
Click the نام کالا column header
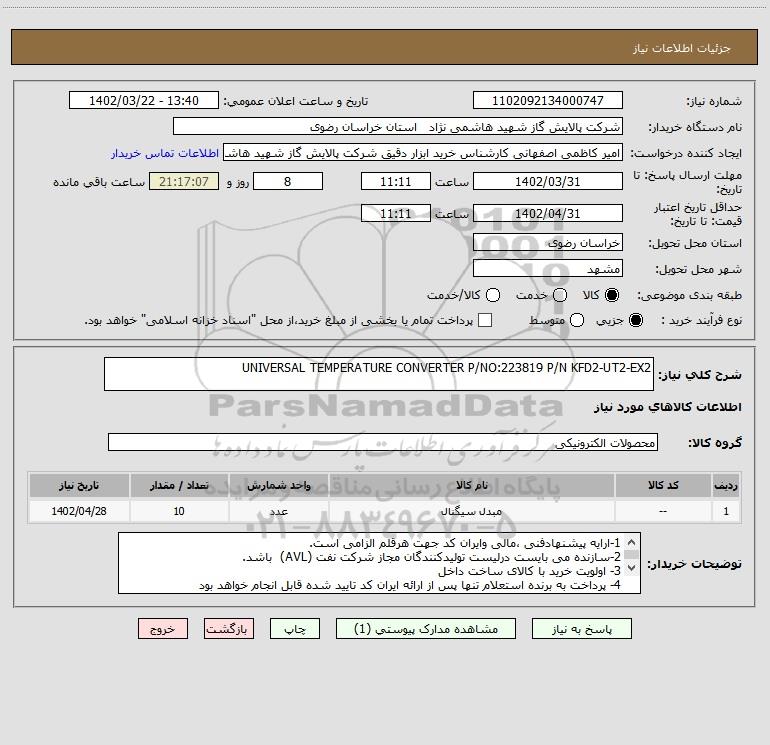pos(472,485)
